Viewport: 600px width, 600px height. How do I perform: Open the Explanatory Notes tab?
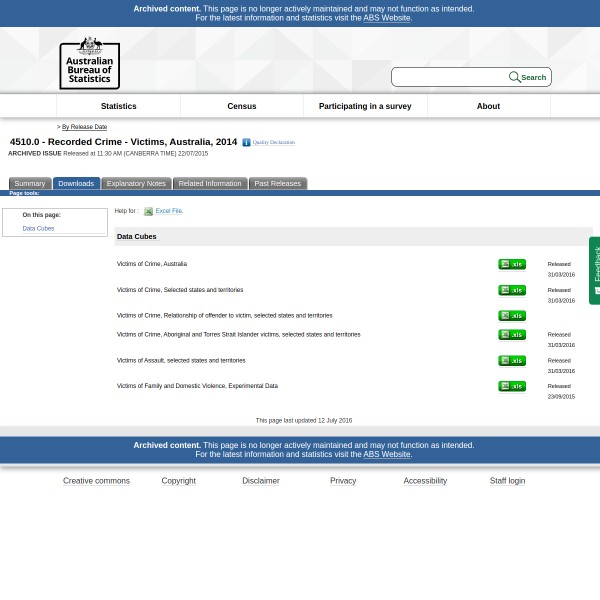136,184
